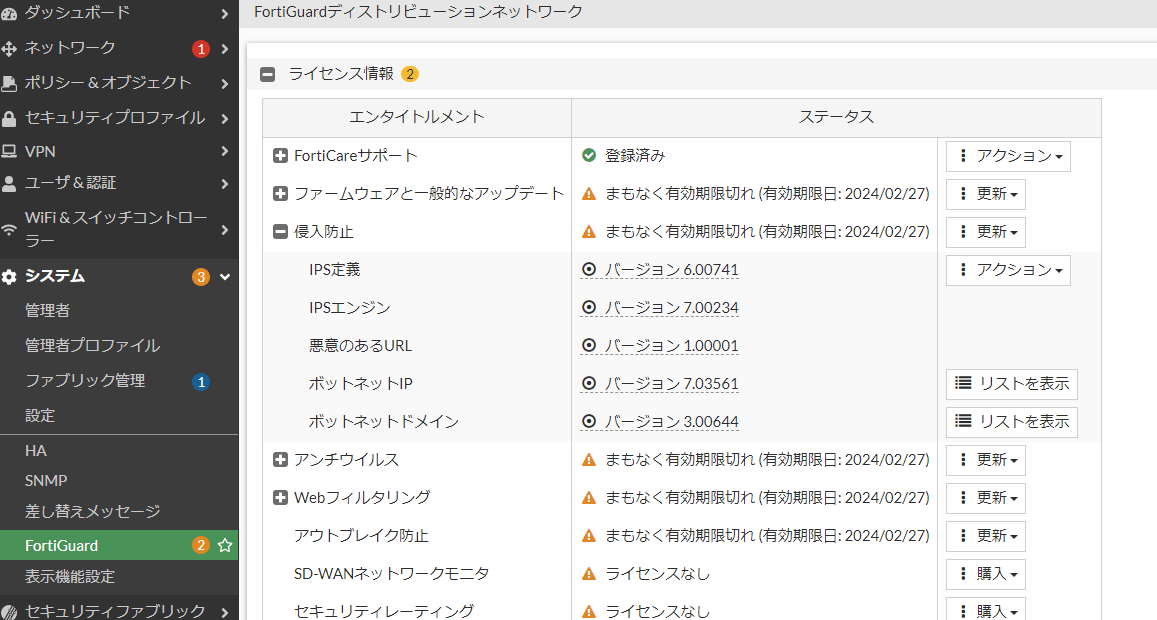
Task: Click the System gear icon
Action: [x=9, y=277]
